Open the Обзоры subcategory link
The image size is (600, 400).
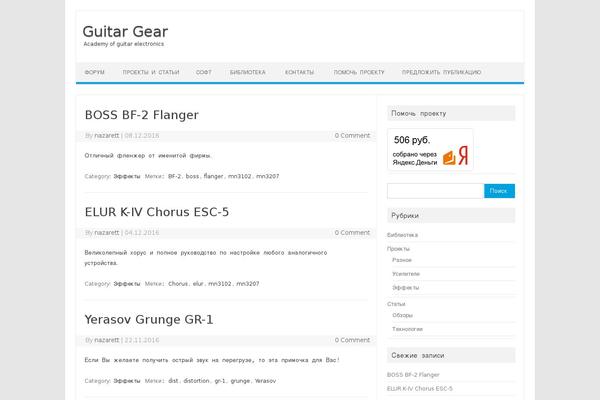coord(402,315)
